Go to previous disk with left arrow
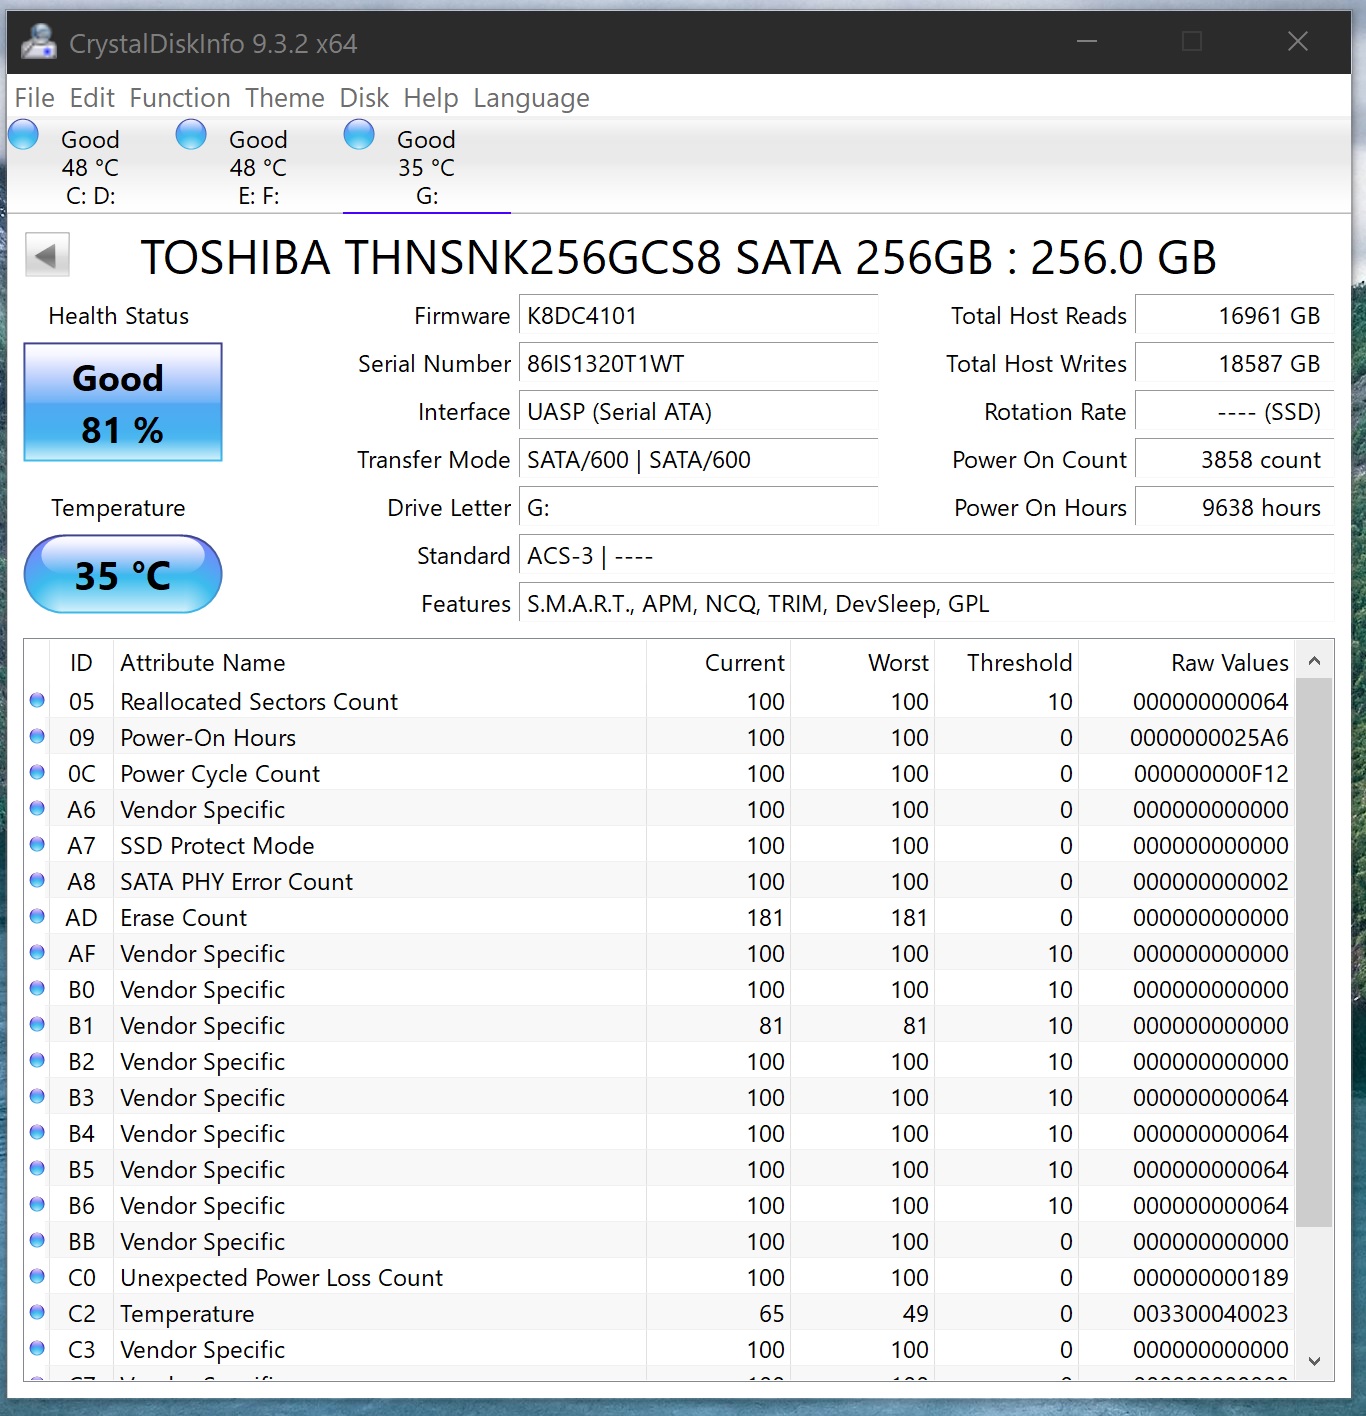 click(x=47, y=255)
